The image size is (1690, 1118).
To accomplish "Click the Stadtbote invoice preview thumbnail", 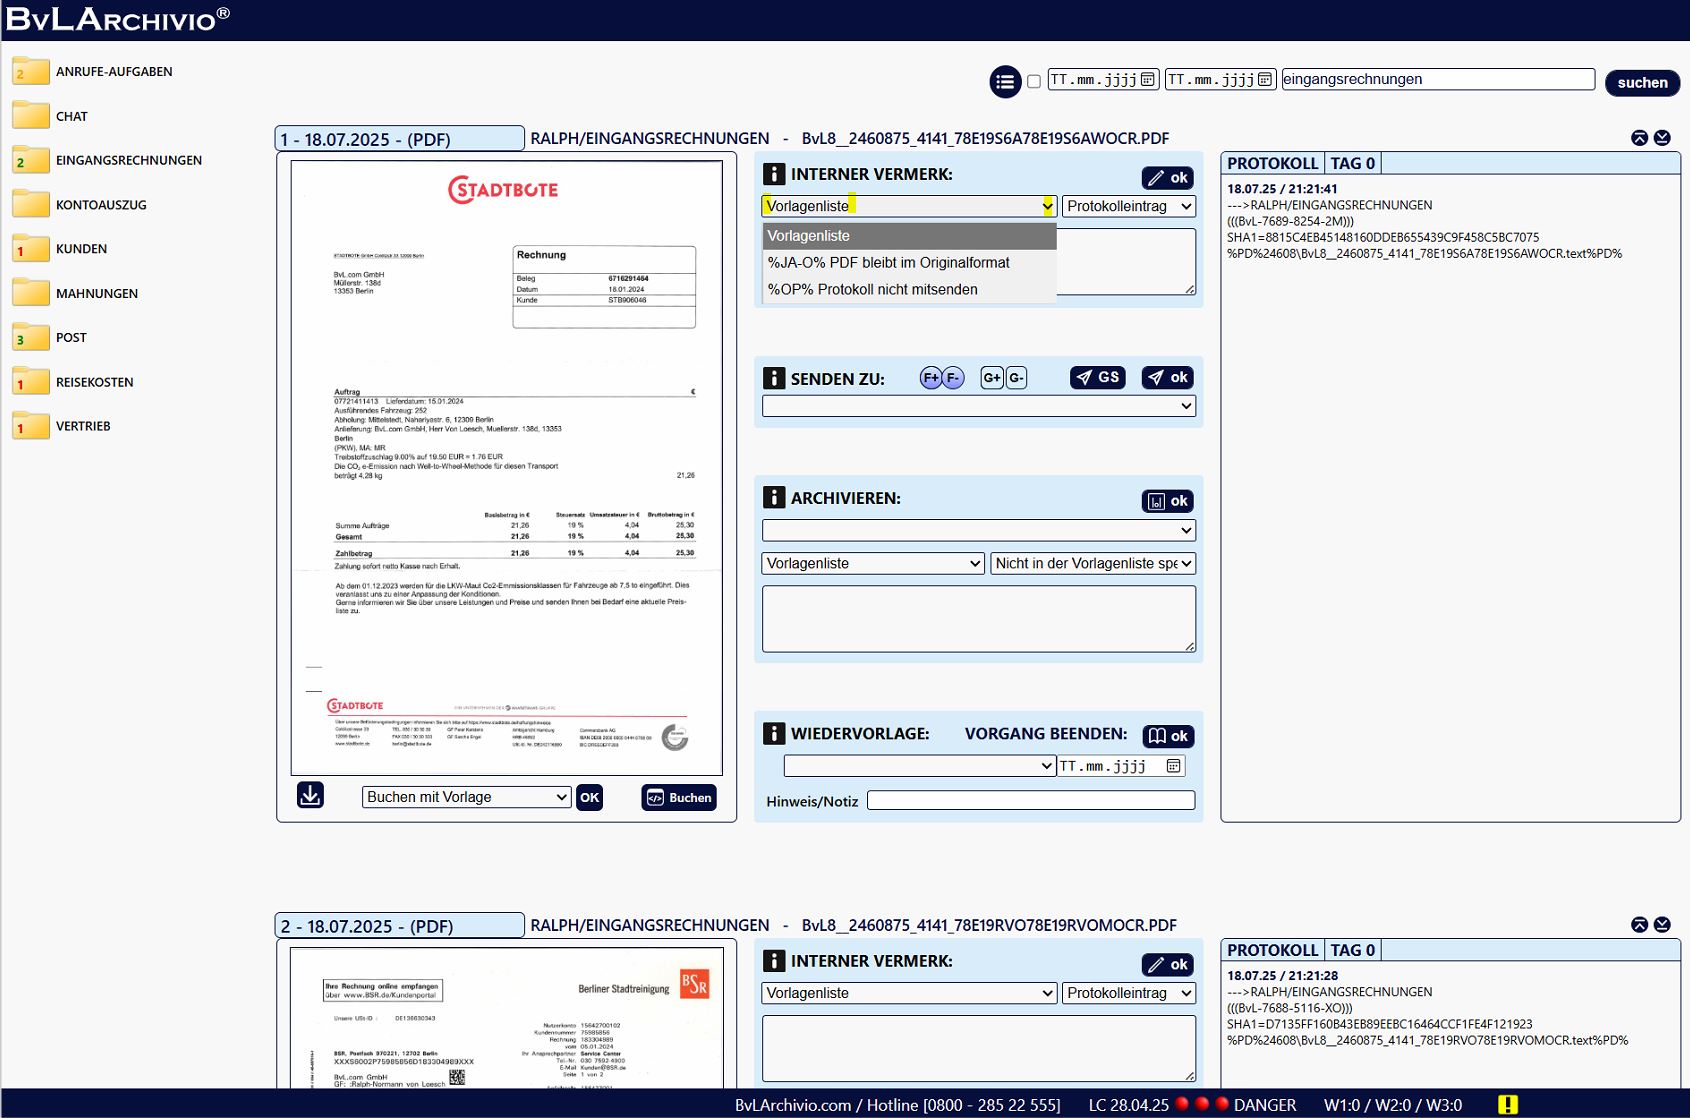I will click(506, 468).
